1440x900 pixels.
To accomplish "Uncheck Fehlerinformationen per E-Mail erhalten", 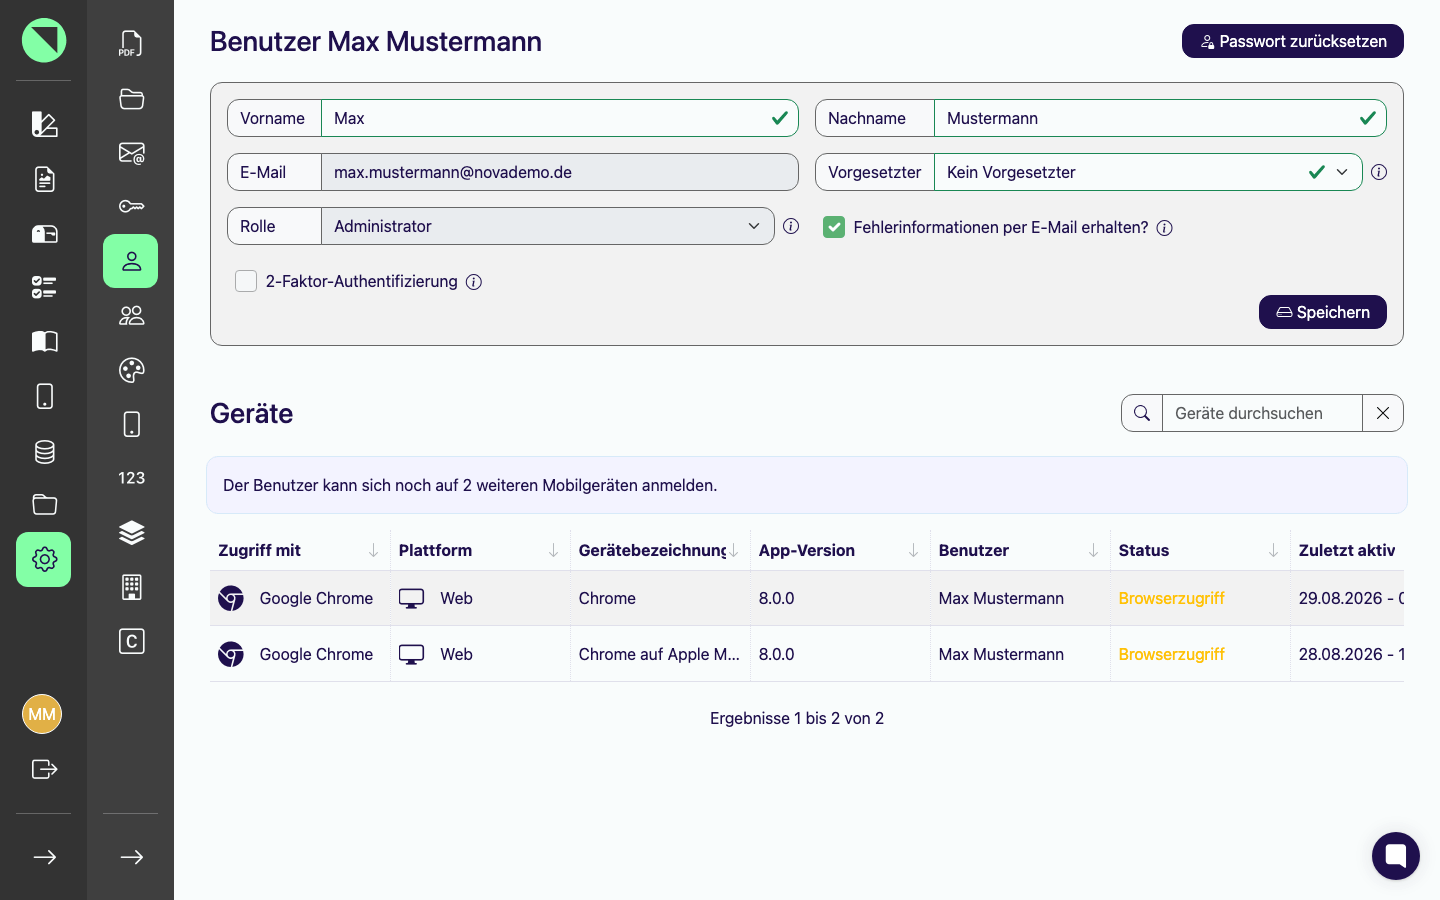I will [x=834, y=227].
